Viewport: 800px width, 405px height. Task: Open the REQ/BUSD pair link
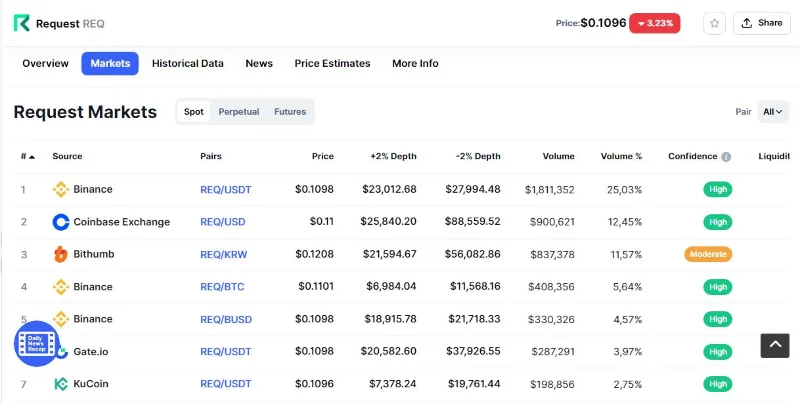point(226,319)
